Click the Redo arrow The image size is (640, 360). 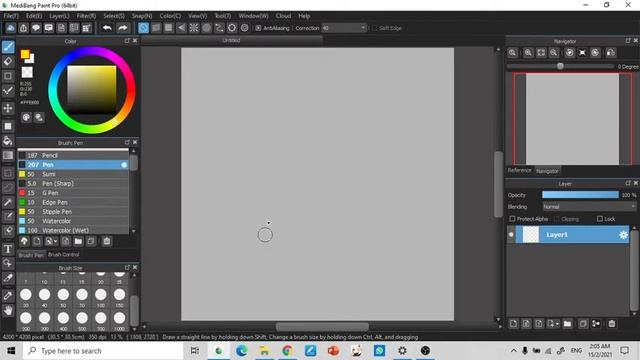click(123, 28)
